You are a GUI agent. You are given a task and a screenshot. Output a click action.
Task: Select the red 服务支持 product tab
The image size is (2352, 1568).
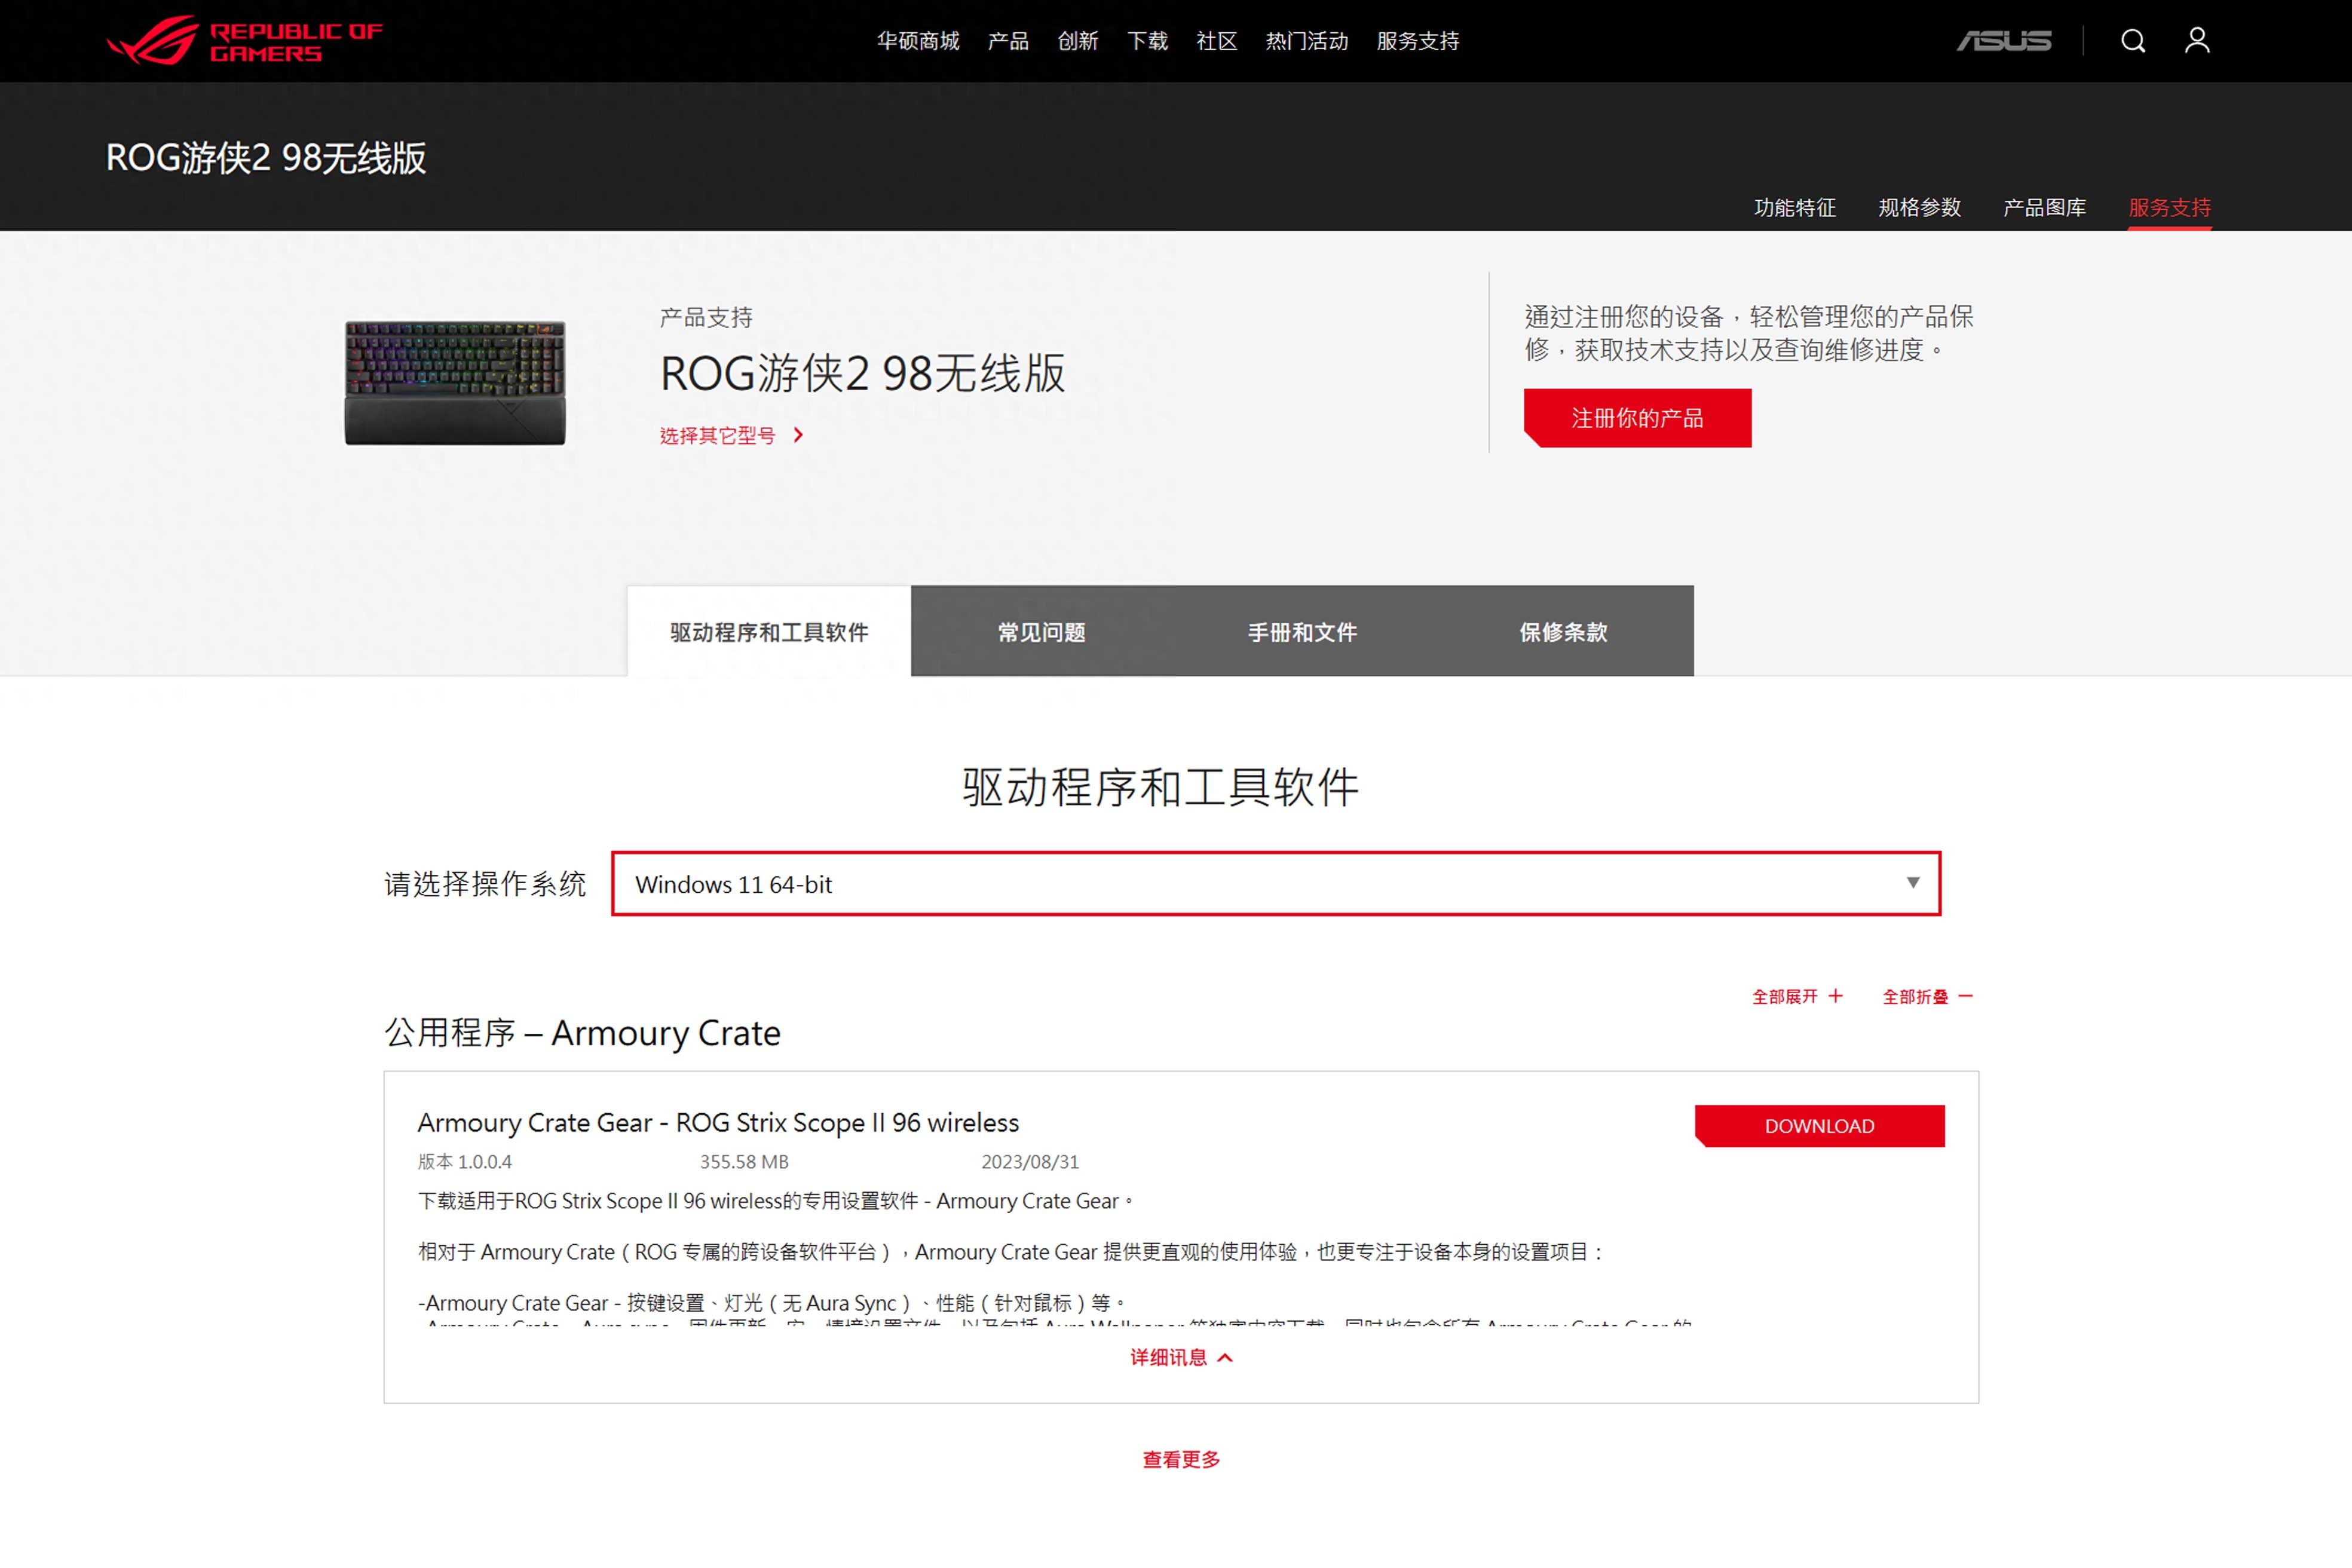click(2170, 208)
